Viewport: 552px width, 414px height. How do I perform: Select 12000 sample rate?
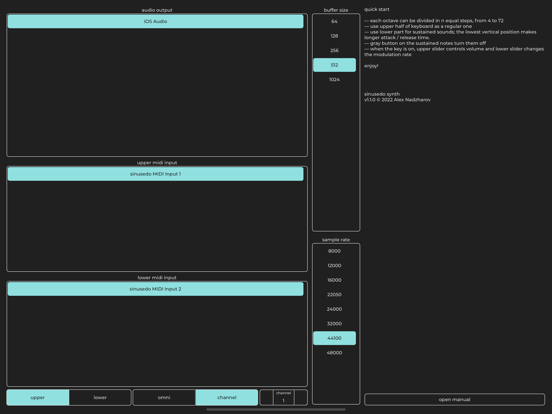tap(334, 265)
